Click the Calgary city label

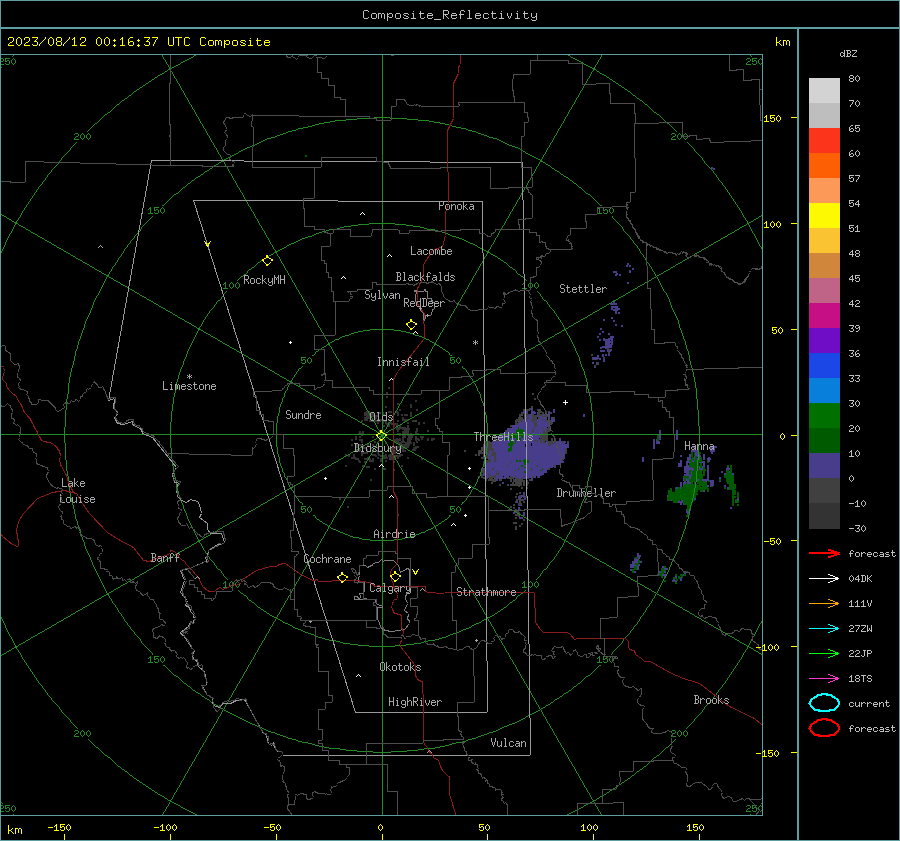(390, 588)
